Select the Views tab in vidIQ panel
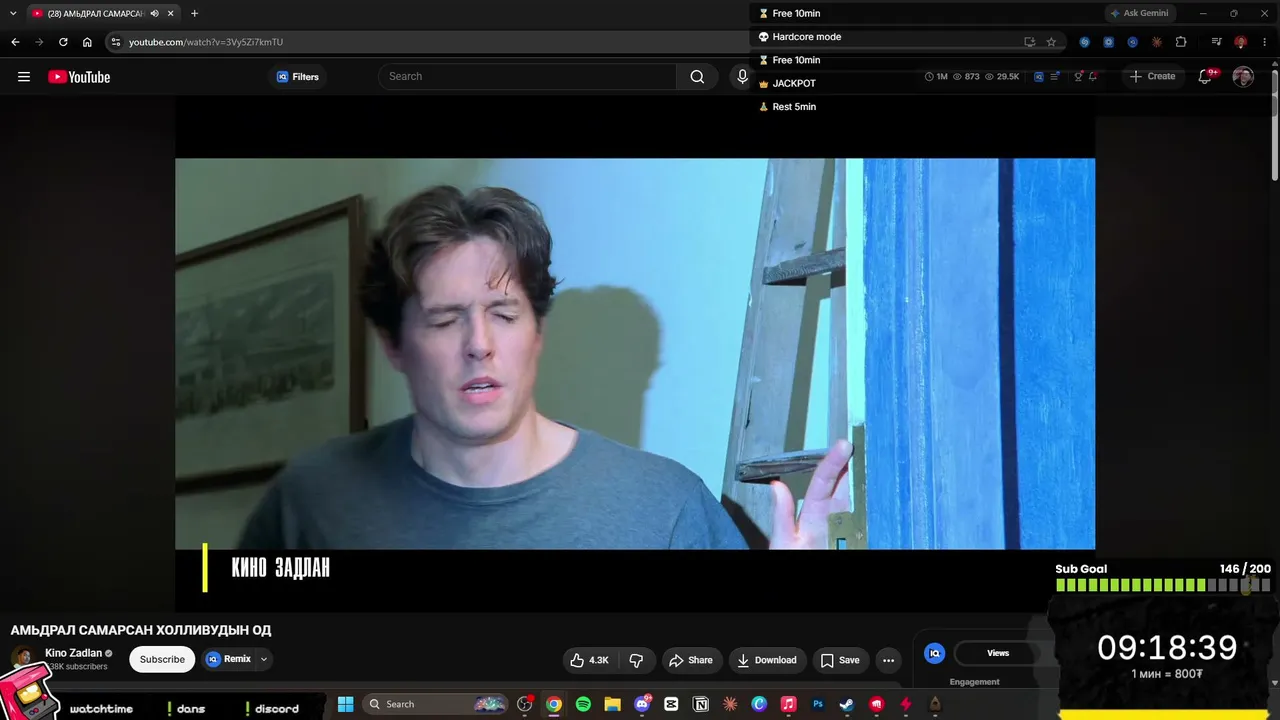 (x=998, y=653)
